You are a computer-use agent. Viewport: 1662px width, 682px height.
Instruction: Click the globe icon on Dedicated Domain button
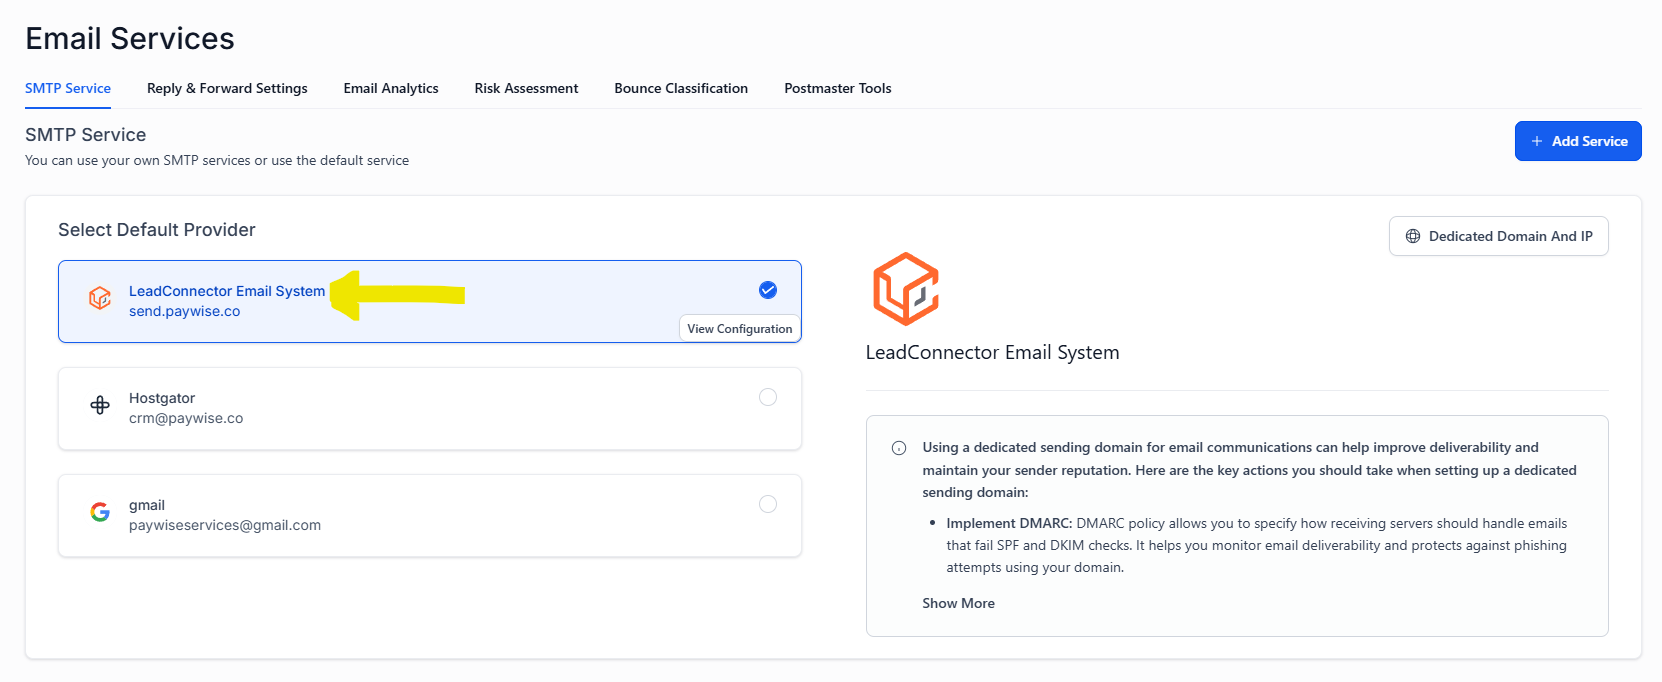tap(1413, 236)
